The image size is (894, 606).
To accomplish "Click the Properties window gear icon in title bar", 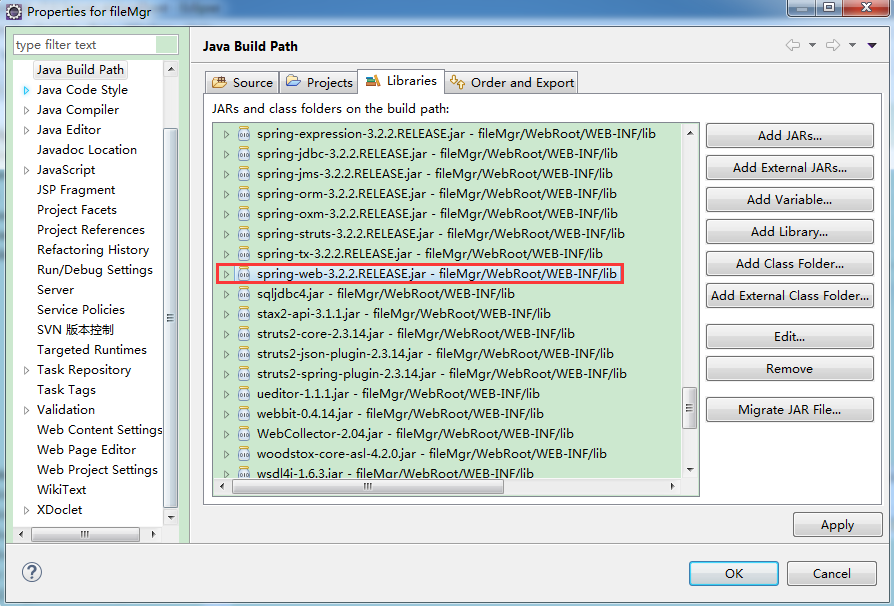I will point(14,11).
